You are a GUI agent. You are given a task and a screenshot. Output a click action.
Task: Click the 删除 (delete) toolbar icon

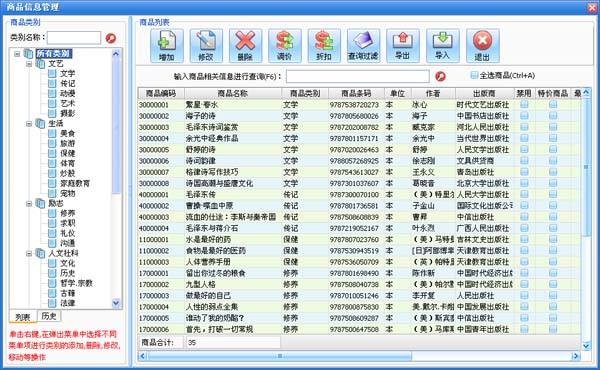pos(245,46)
